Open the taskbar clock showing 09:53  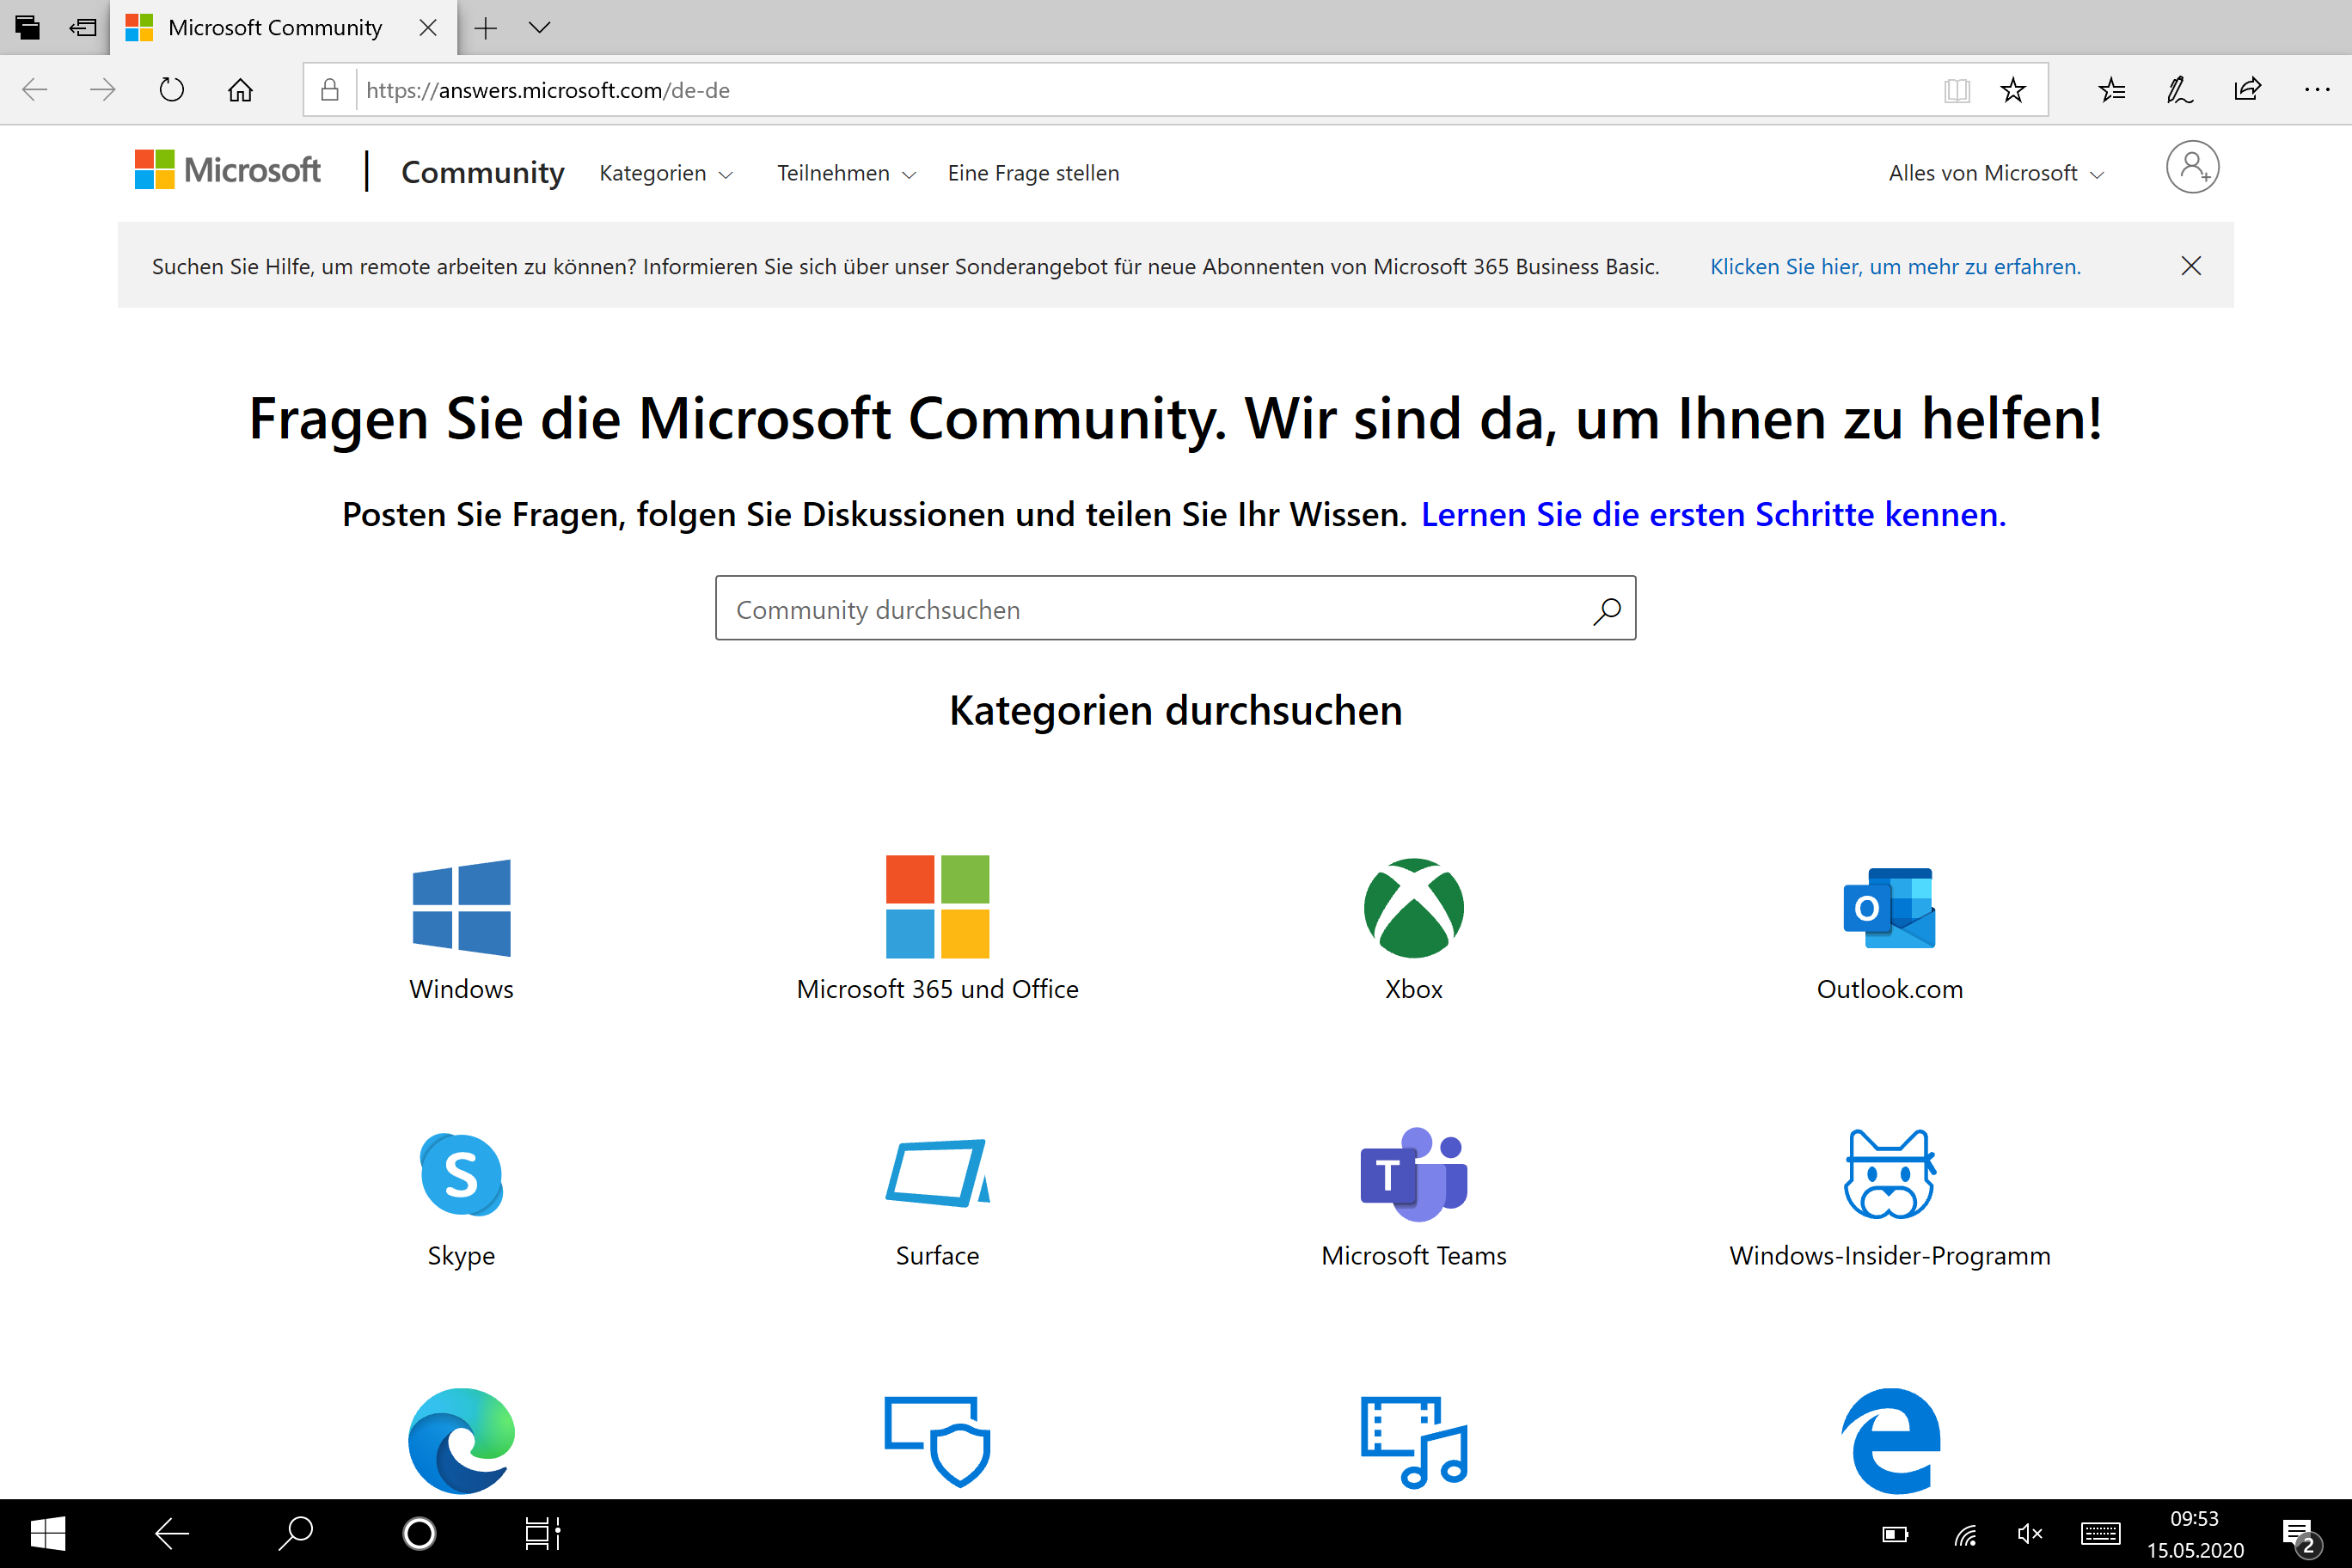click(x=2194, y=1534)
